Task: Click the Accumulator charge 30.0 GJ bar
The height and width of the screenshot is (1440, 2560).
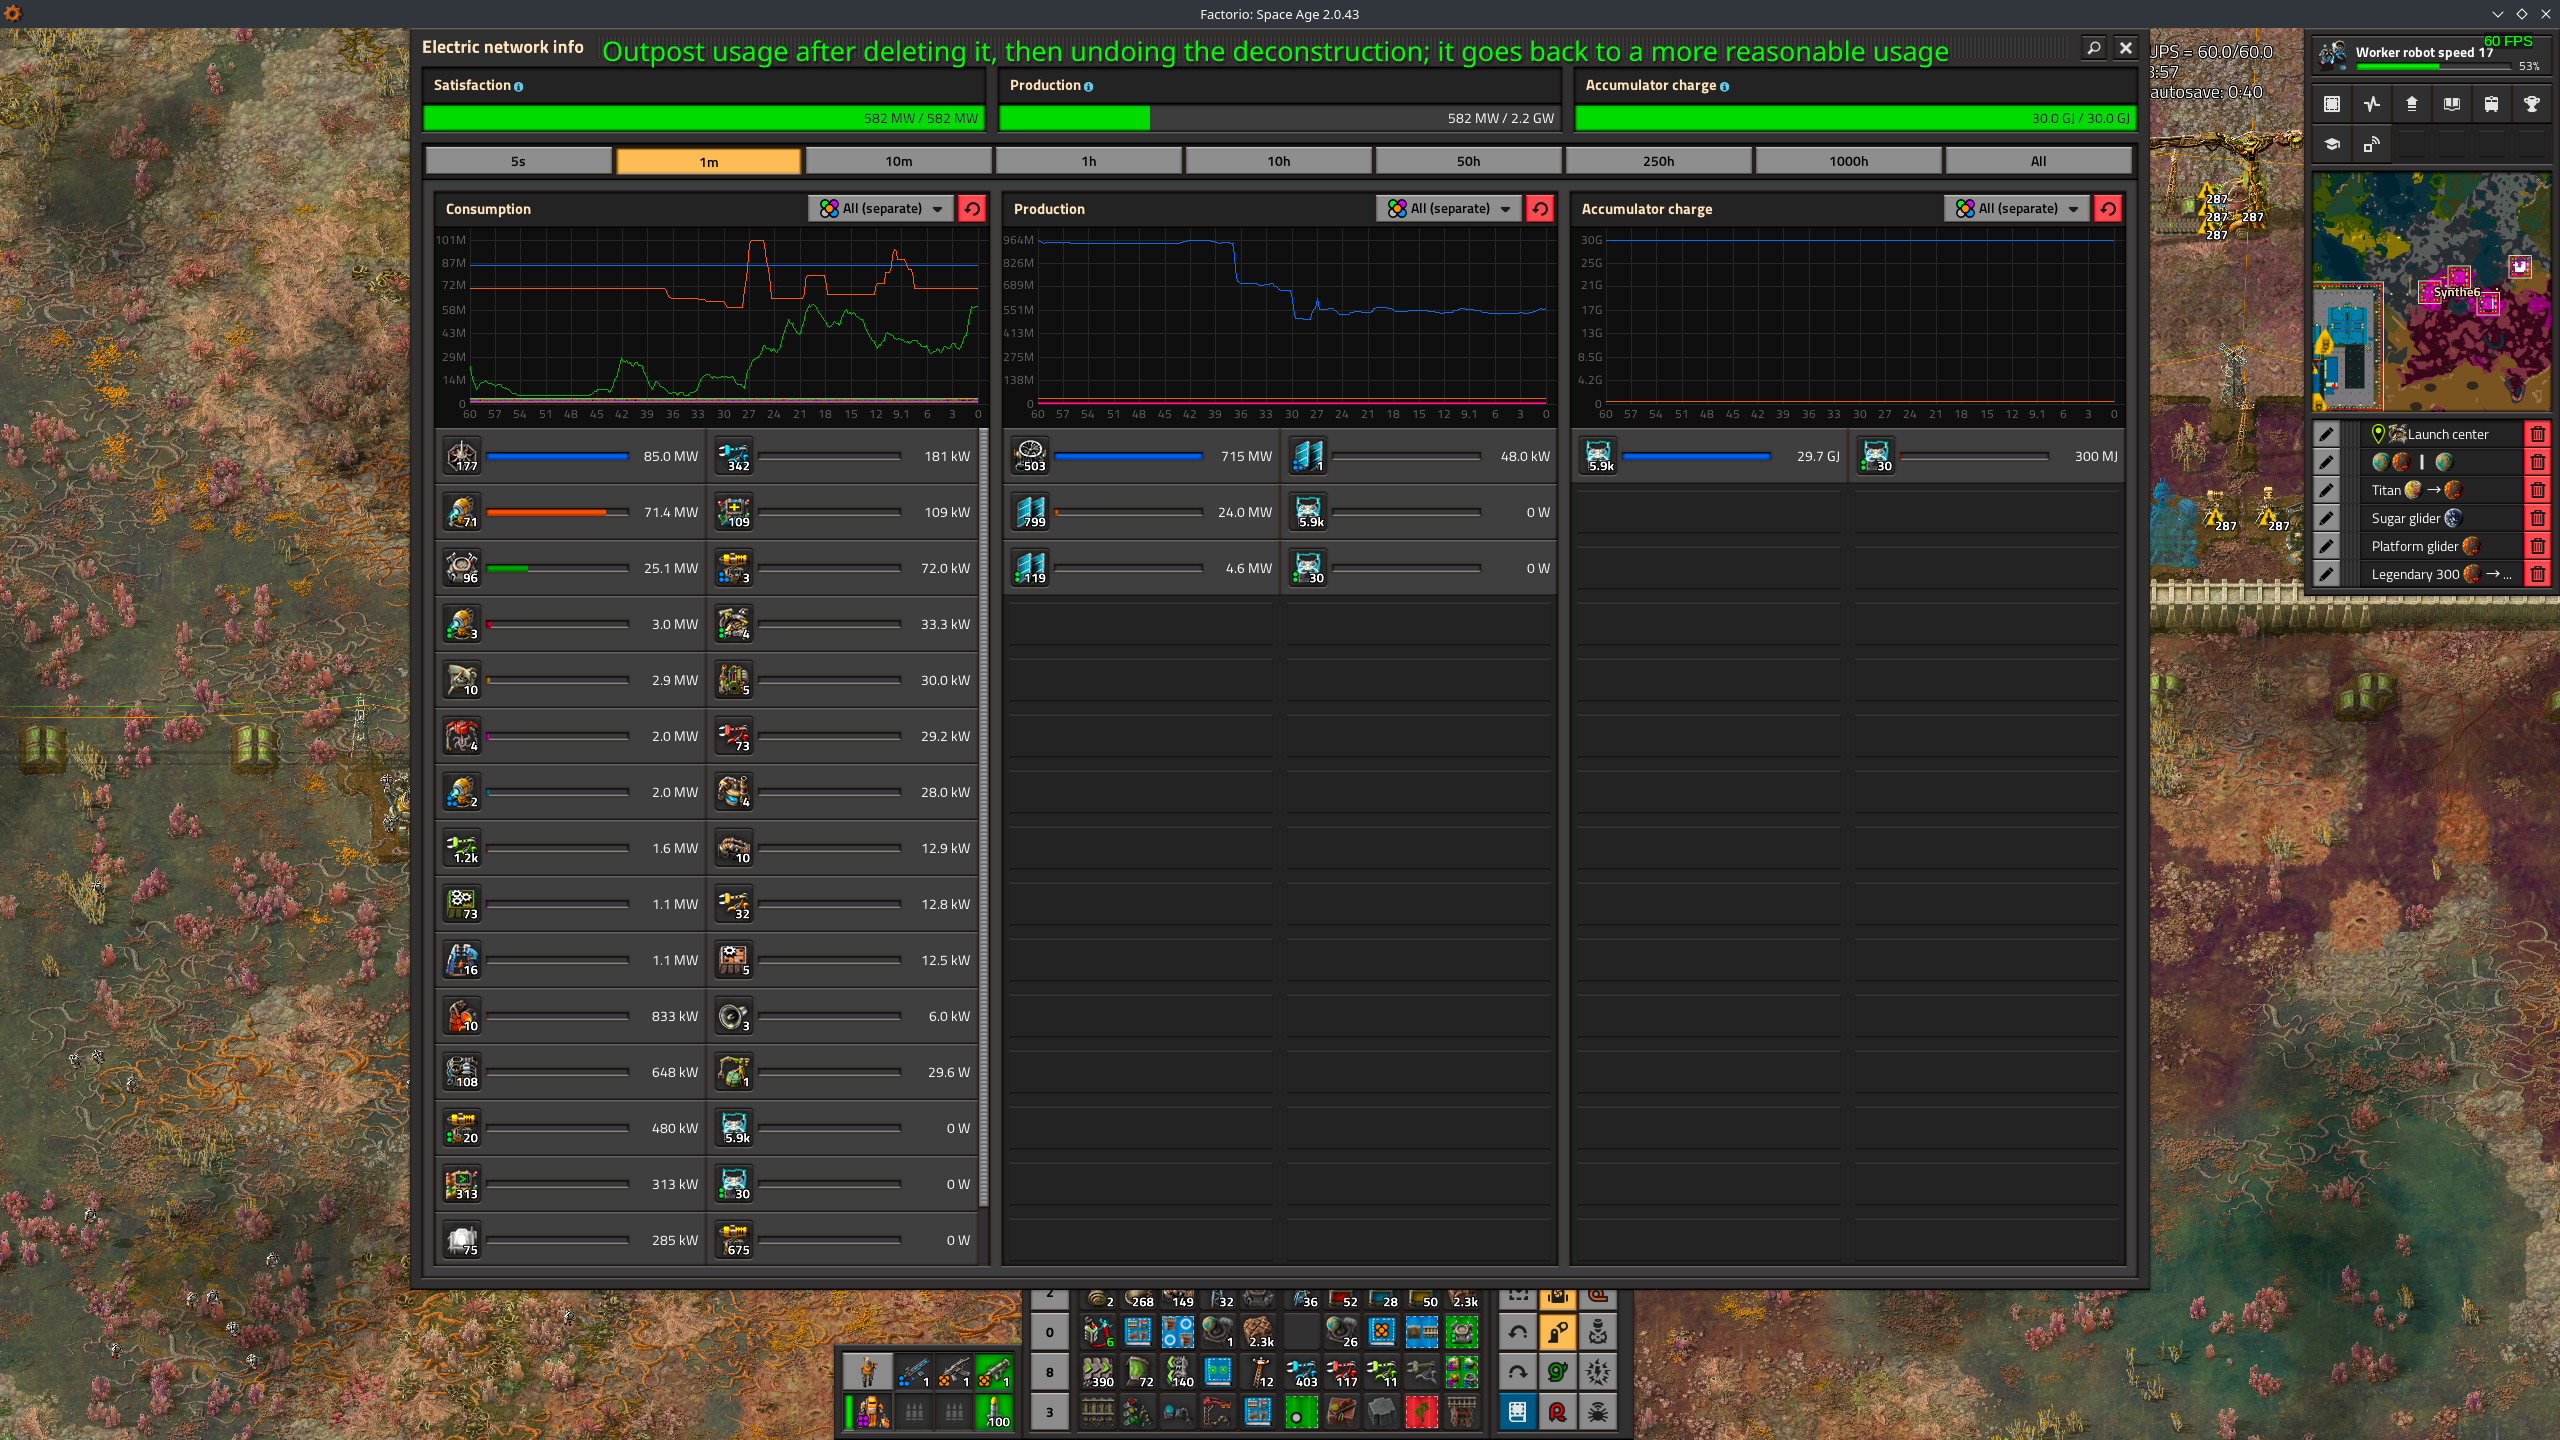Action: (x=1855, y=118)
